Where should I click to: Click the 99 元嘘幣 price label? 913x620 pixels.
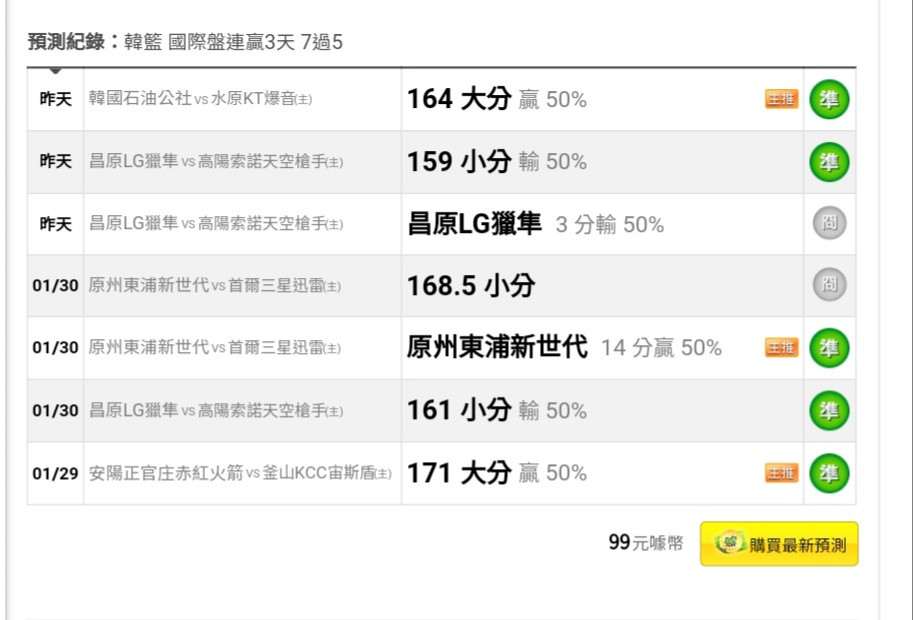pos(646,543)
